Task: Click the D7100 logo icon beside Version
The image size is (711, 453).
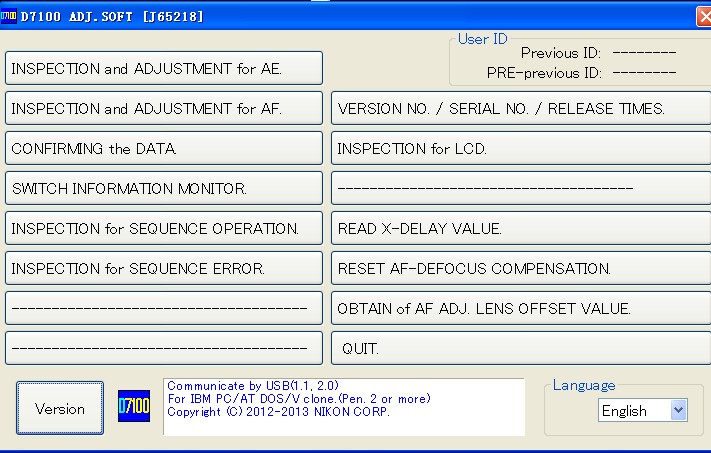Action: tap(134, 406)
